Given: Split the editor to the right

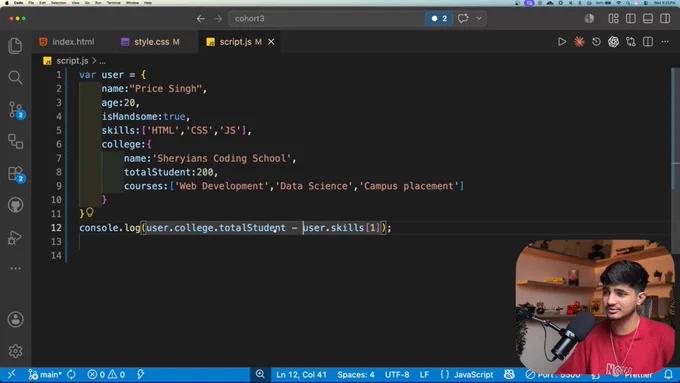Looking at the screenshot, I should [x=648, y=42].
